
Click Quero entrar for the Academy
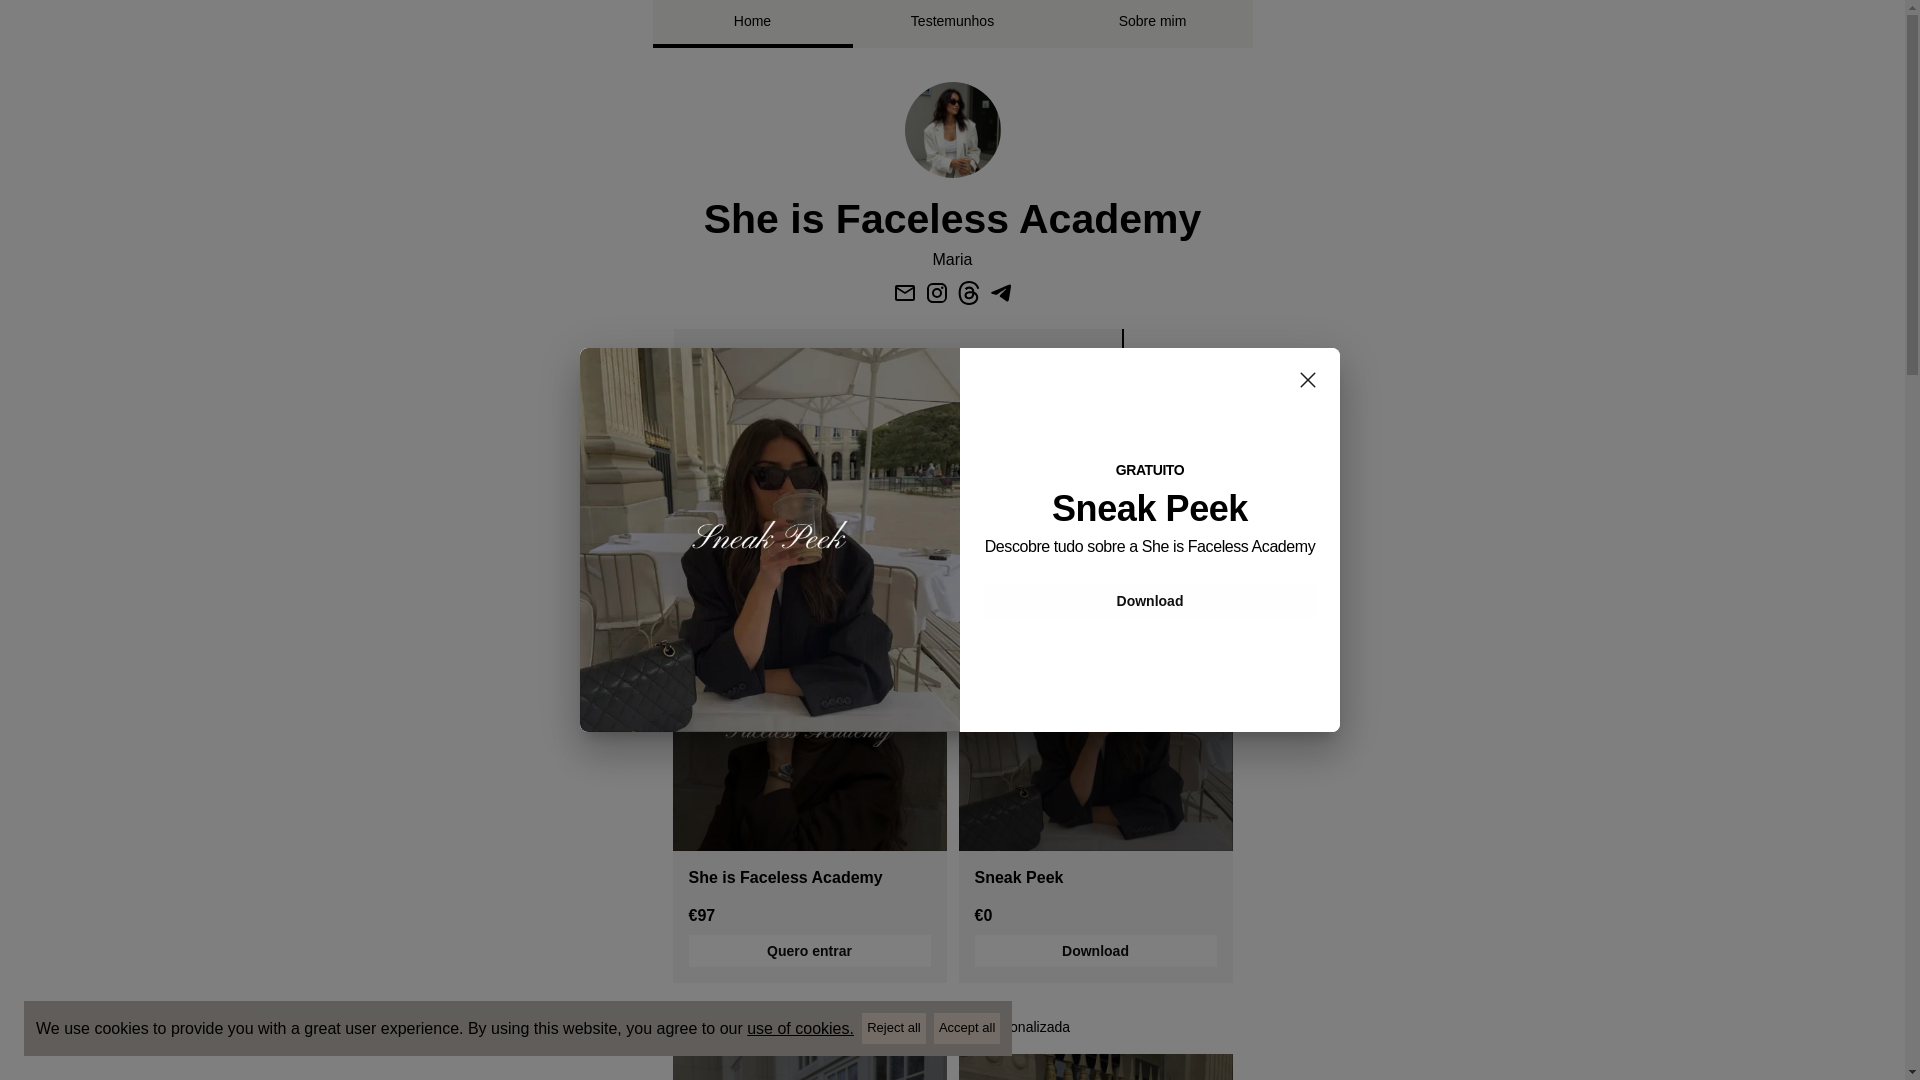(x=809, y=951)
